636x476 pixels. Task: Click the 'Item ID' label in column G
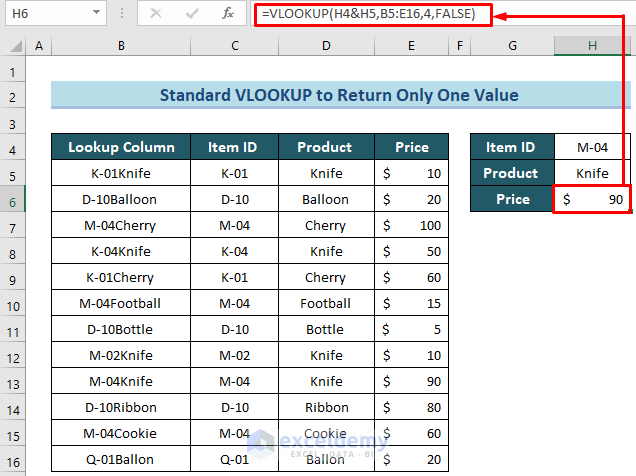coord(512,147)
